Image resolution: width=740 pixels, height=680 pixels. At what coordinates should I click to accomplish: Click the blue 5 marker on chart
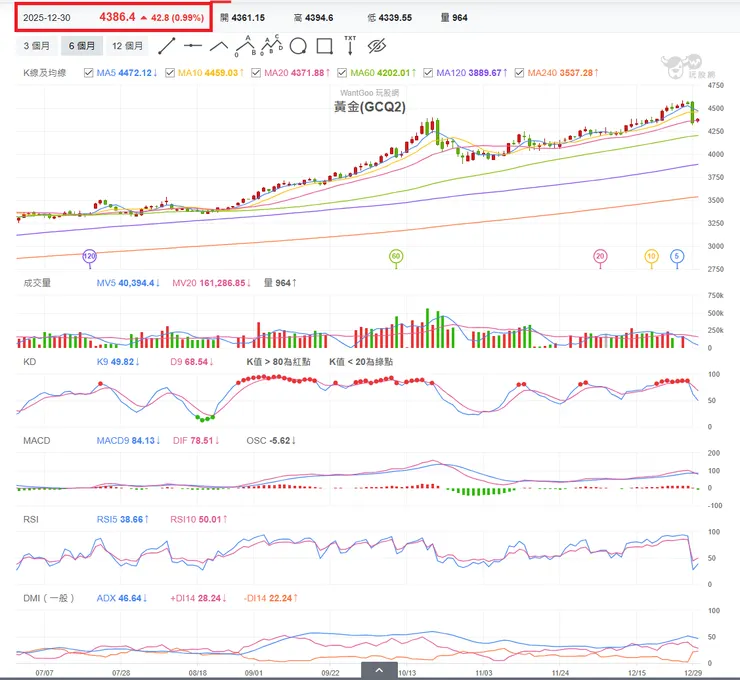coord(677,256)
